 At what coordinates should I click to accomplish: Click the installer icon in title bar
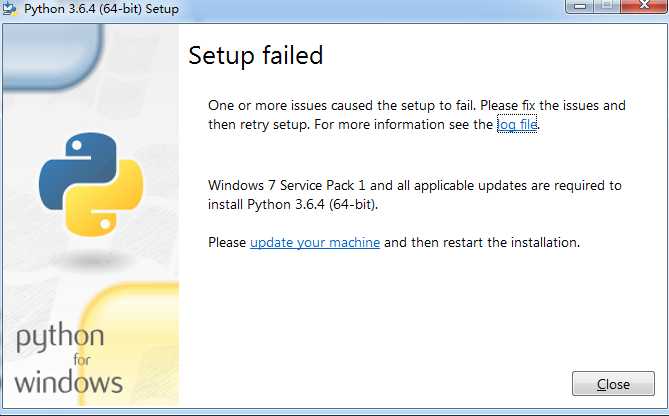(9, 9)
